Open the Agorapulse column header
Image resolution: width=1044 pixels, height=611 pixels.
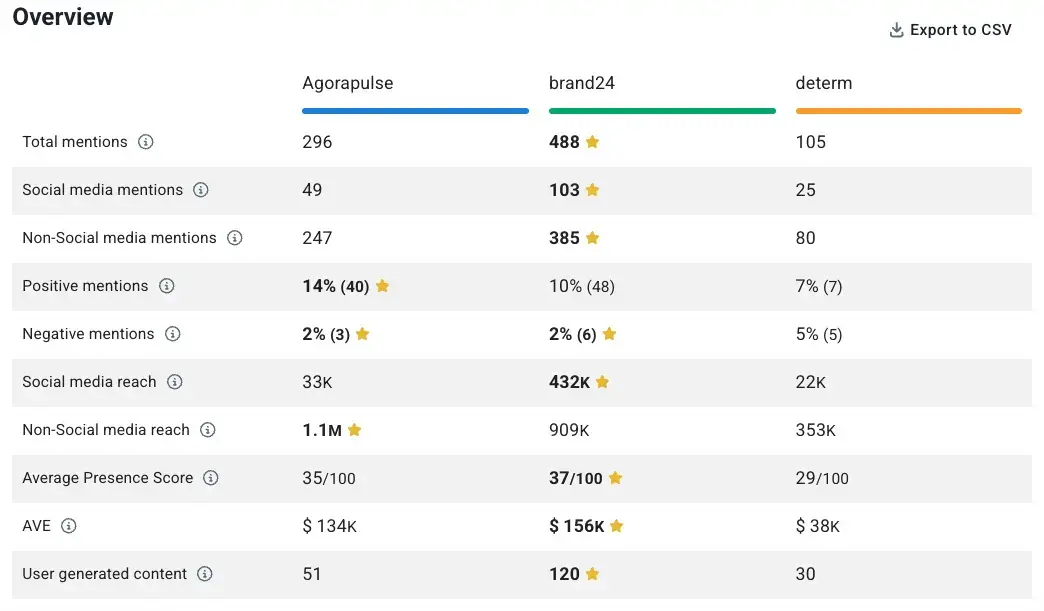pos(347,83)
